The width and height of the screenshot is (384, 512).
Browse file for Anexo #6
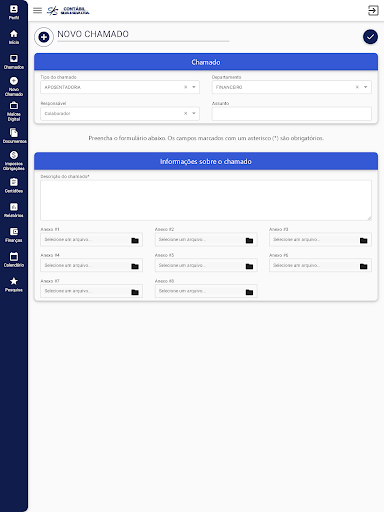364,266
